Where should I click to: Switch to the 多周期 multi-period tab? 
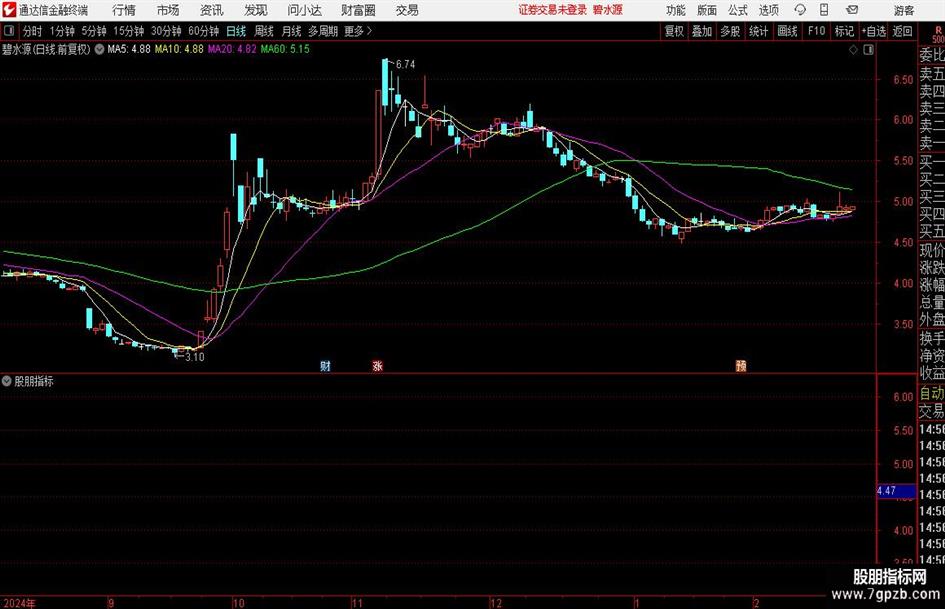[x=323, y=31]
